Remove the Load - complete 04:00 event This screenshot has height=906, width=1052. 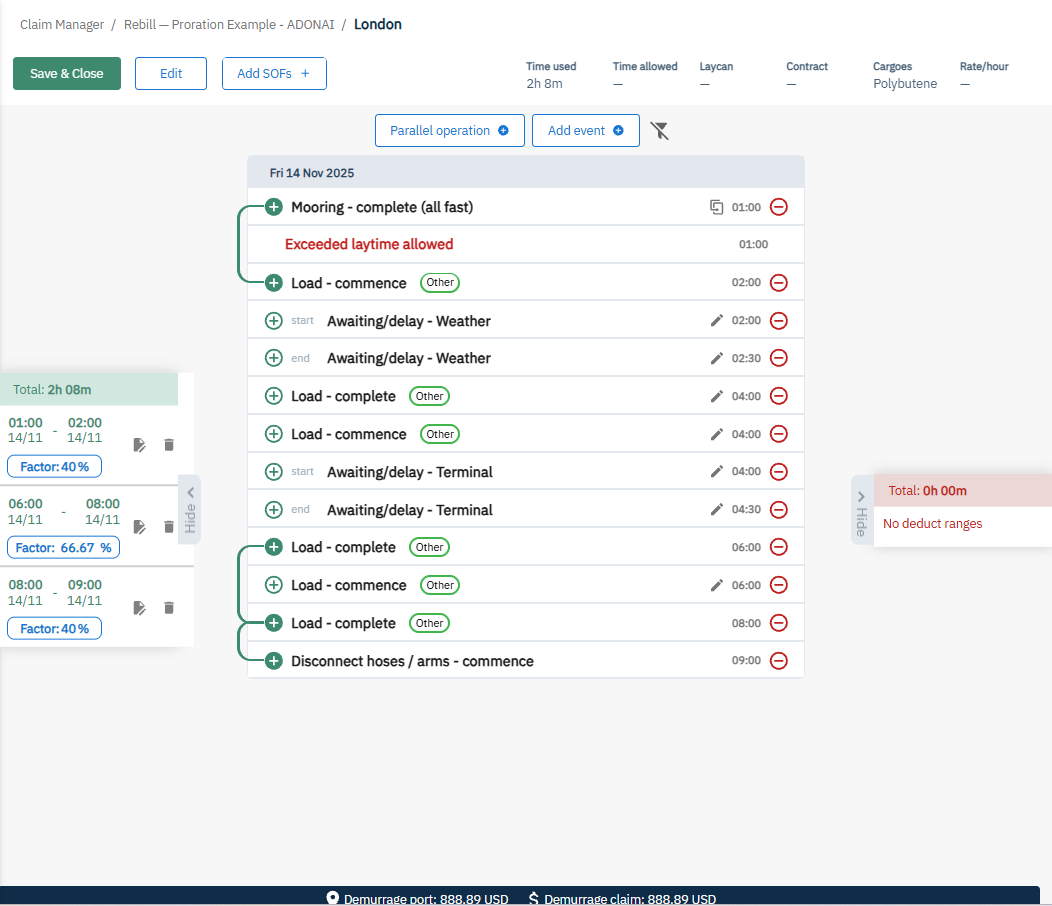[778, 396]
